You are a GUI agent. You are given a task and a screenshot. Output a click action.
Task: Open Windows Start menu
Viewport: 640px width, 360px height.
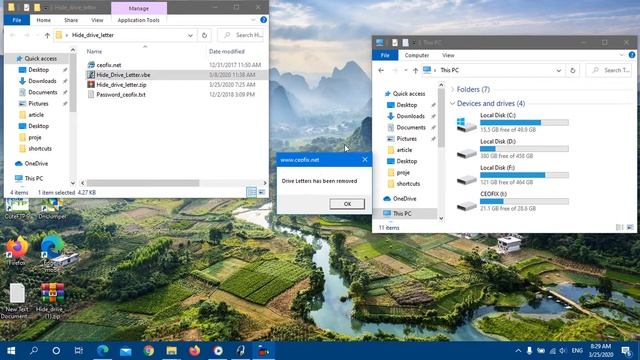coord(11,351)
